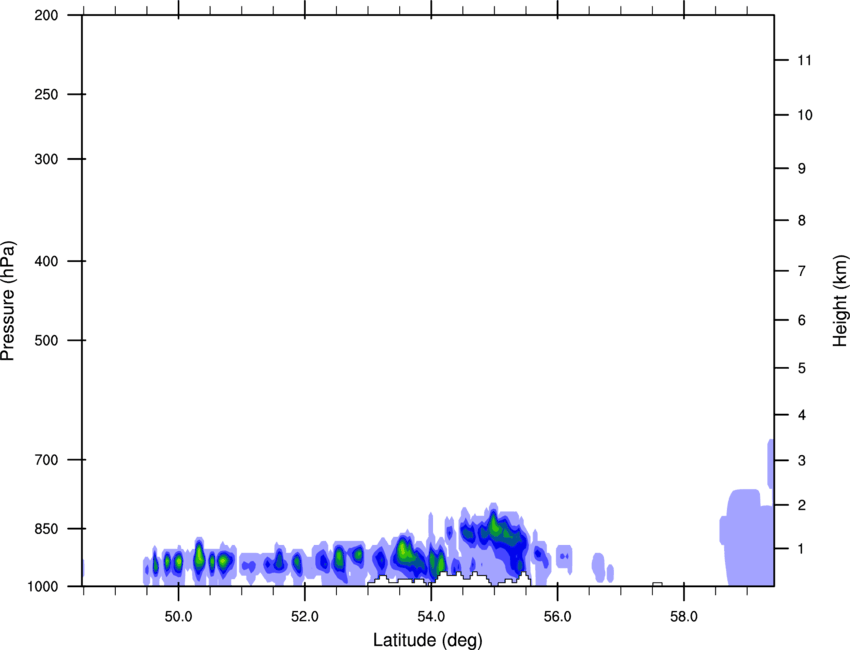Click the 11 km height label
Image resolution: width=850 pixels, height=650 pixels.
point(804,60)
